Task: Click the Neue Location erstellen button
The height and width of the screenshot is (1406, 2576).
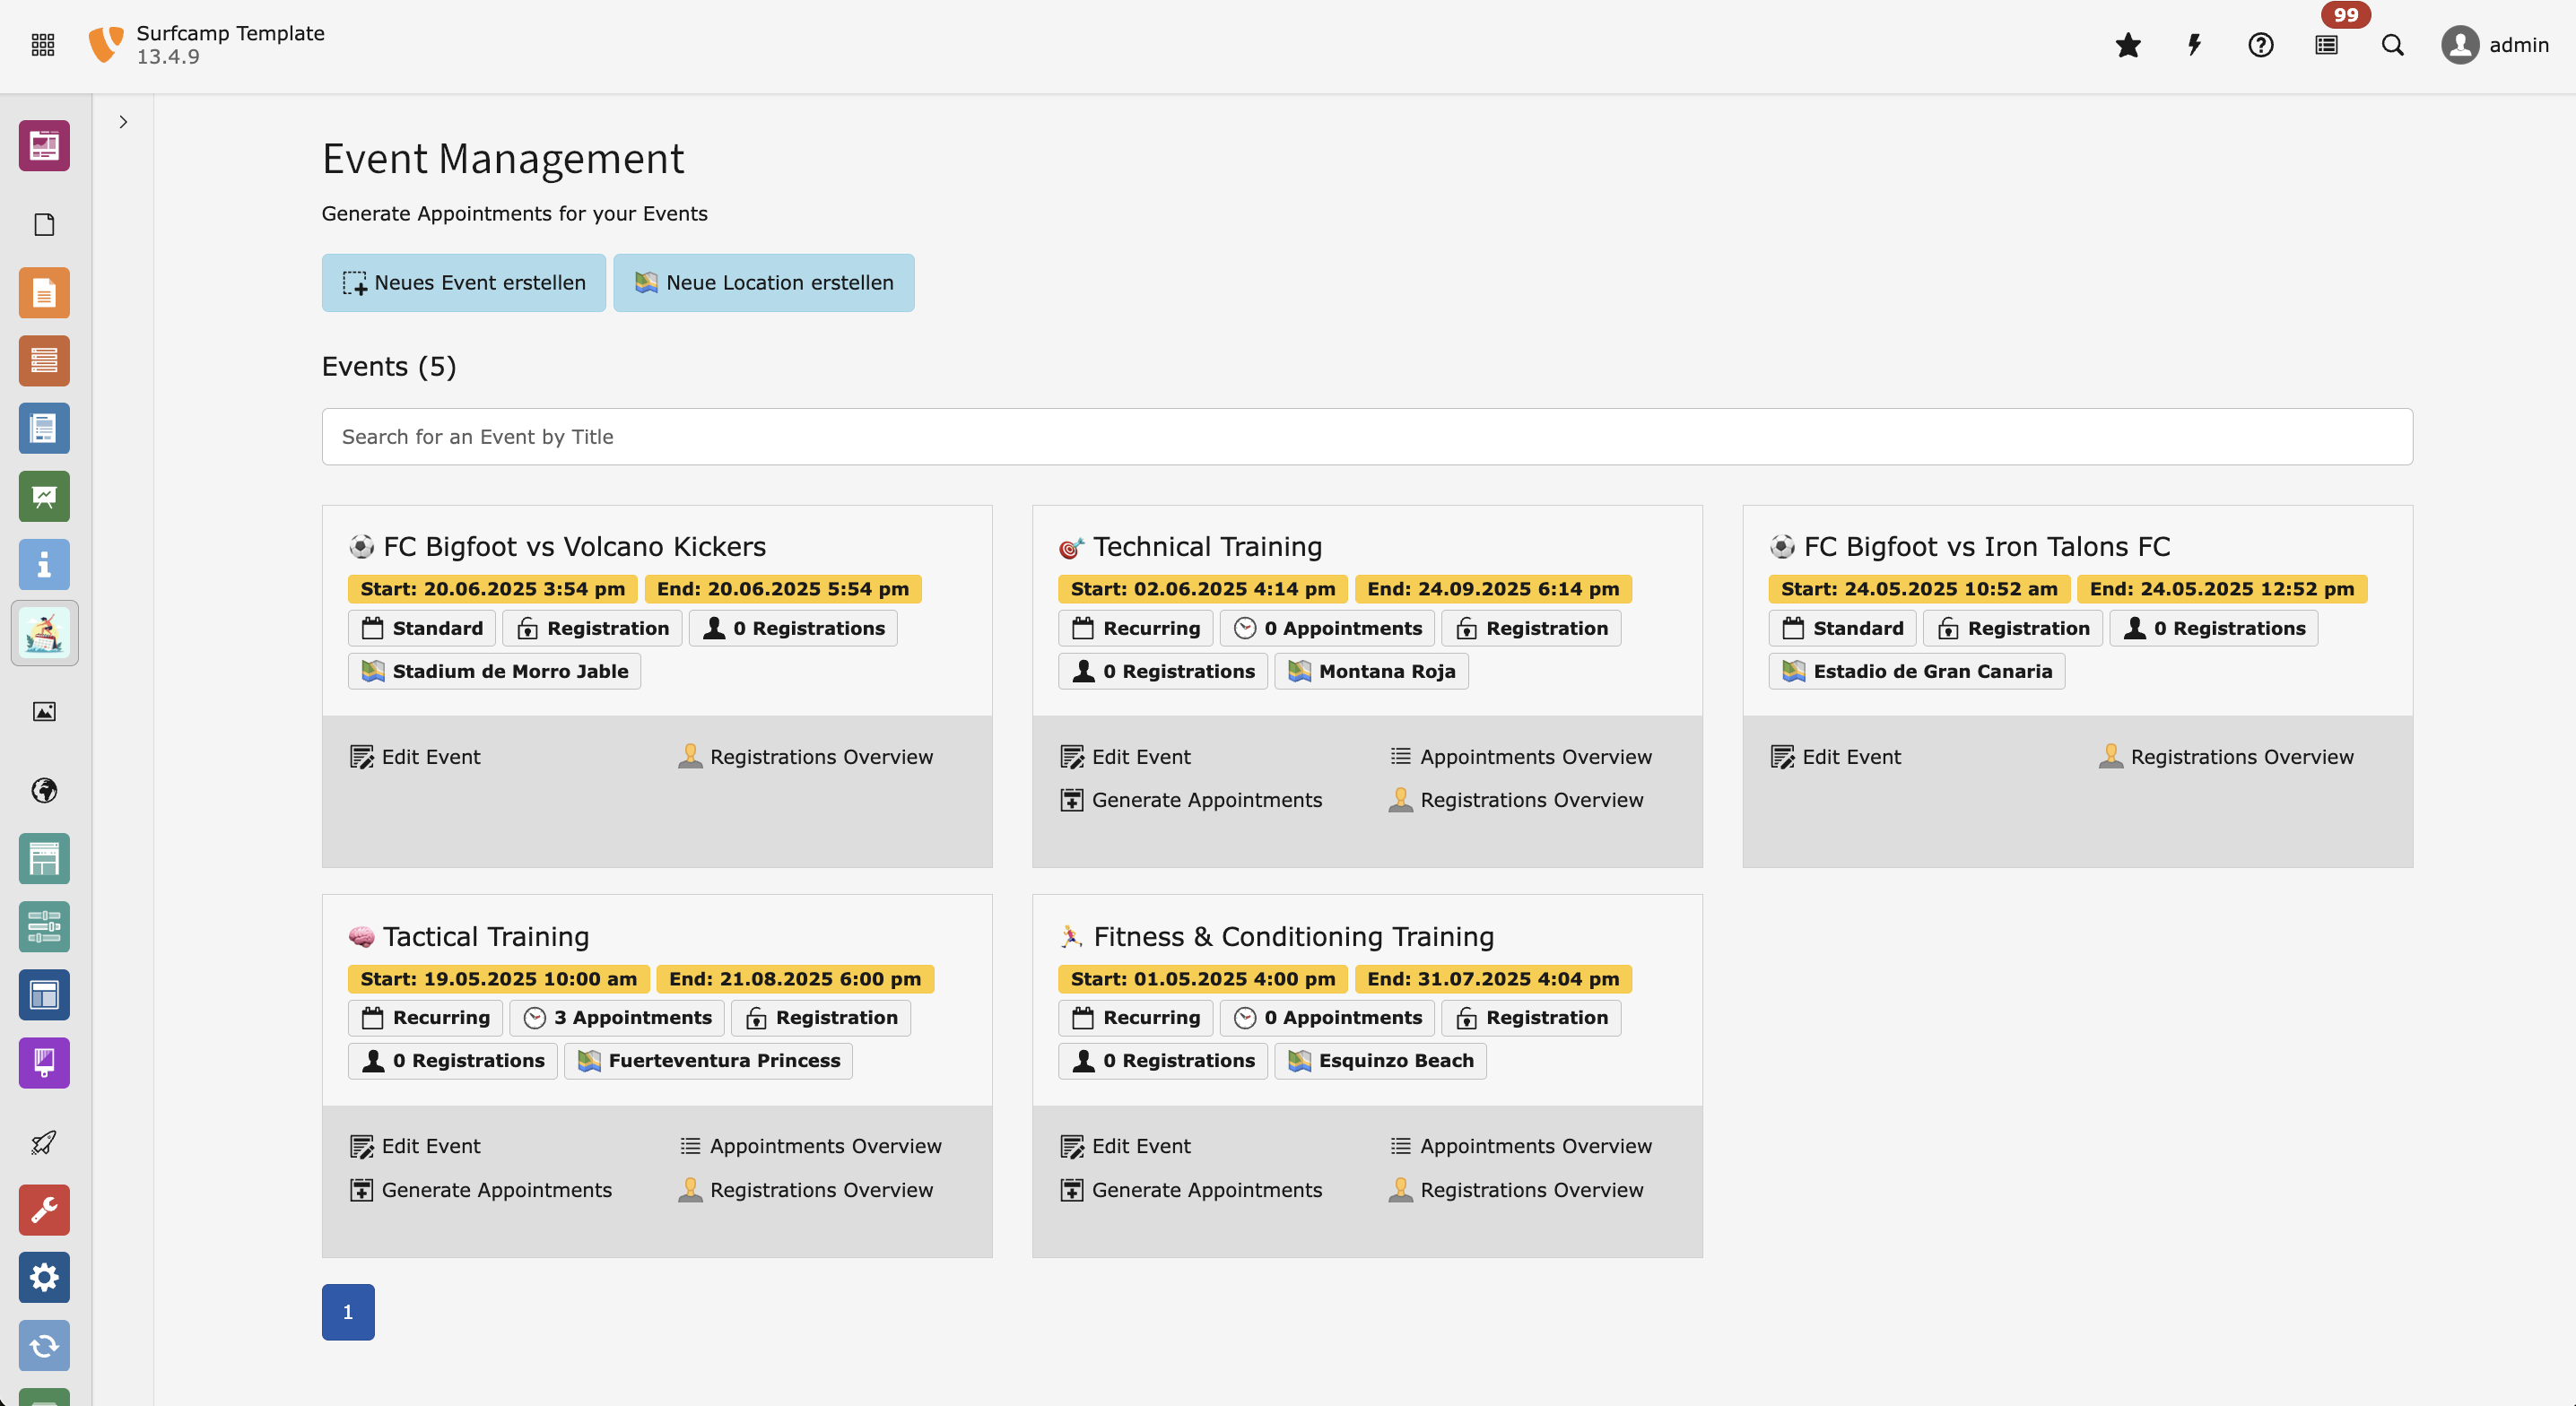Action: click(764, 283)
